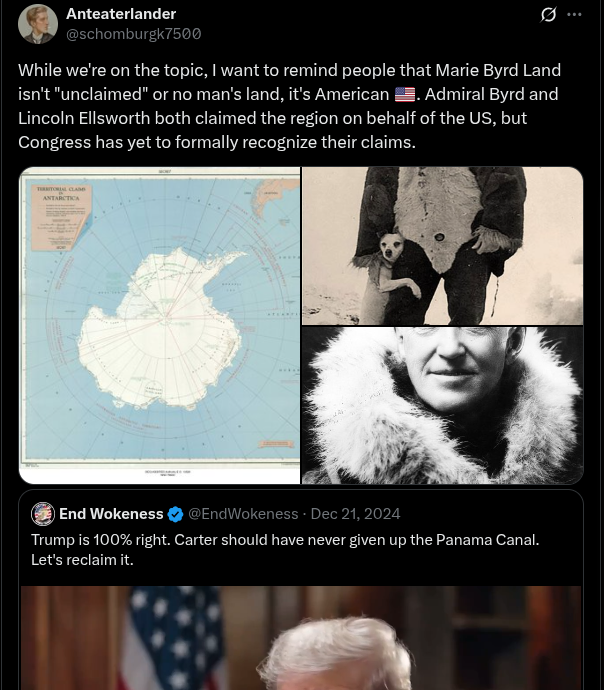Open Anteaterlander's profile avatar
Image resolution: width=604 pixels, height=690 pixels.
pos(38,24)
